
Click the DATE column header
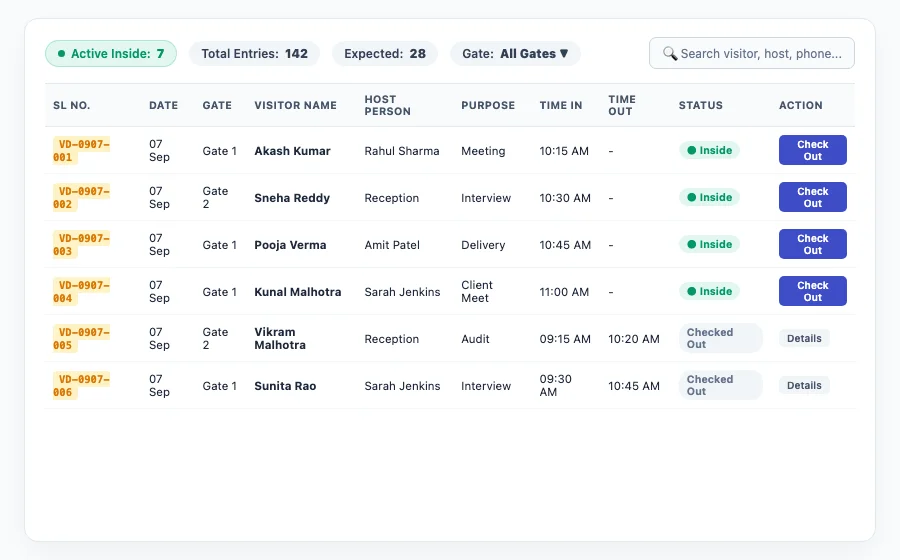click(164, 106)
